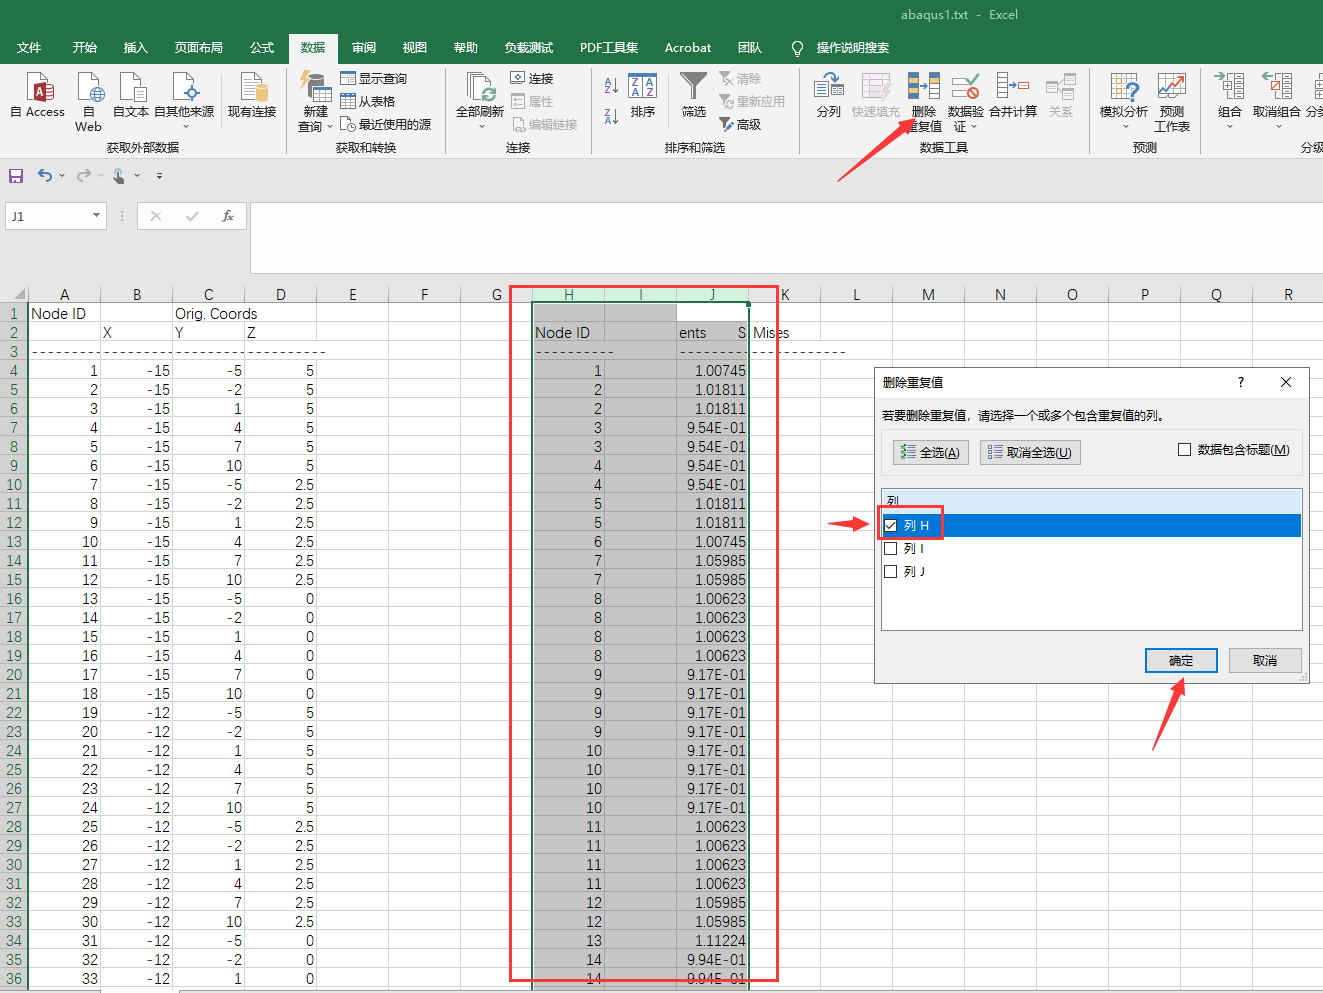Click the formula bar cancel X icon
Screen dimensions: 1323x993
coord(156,216)
